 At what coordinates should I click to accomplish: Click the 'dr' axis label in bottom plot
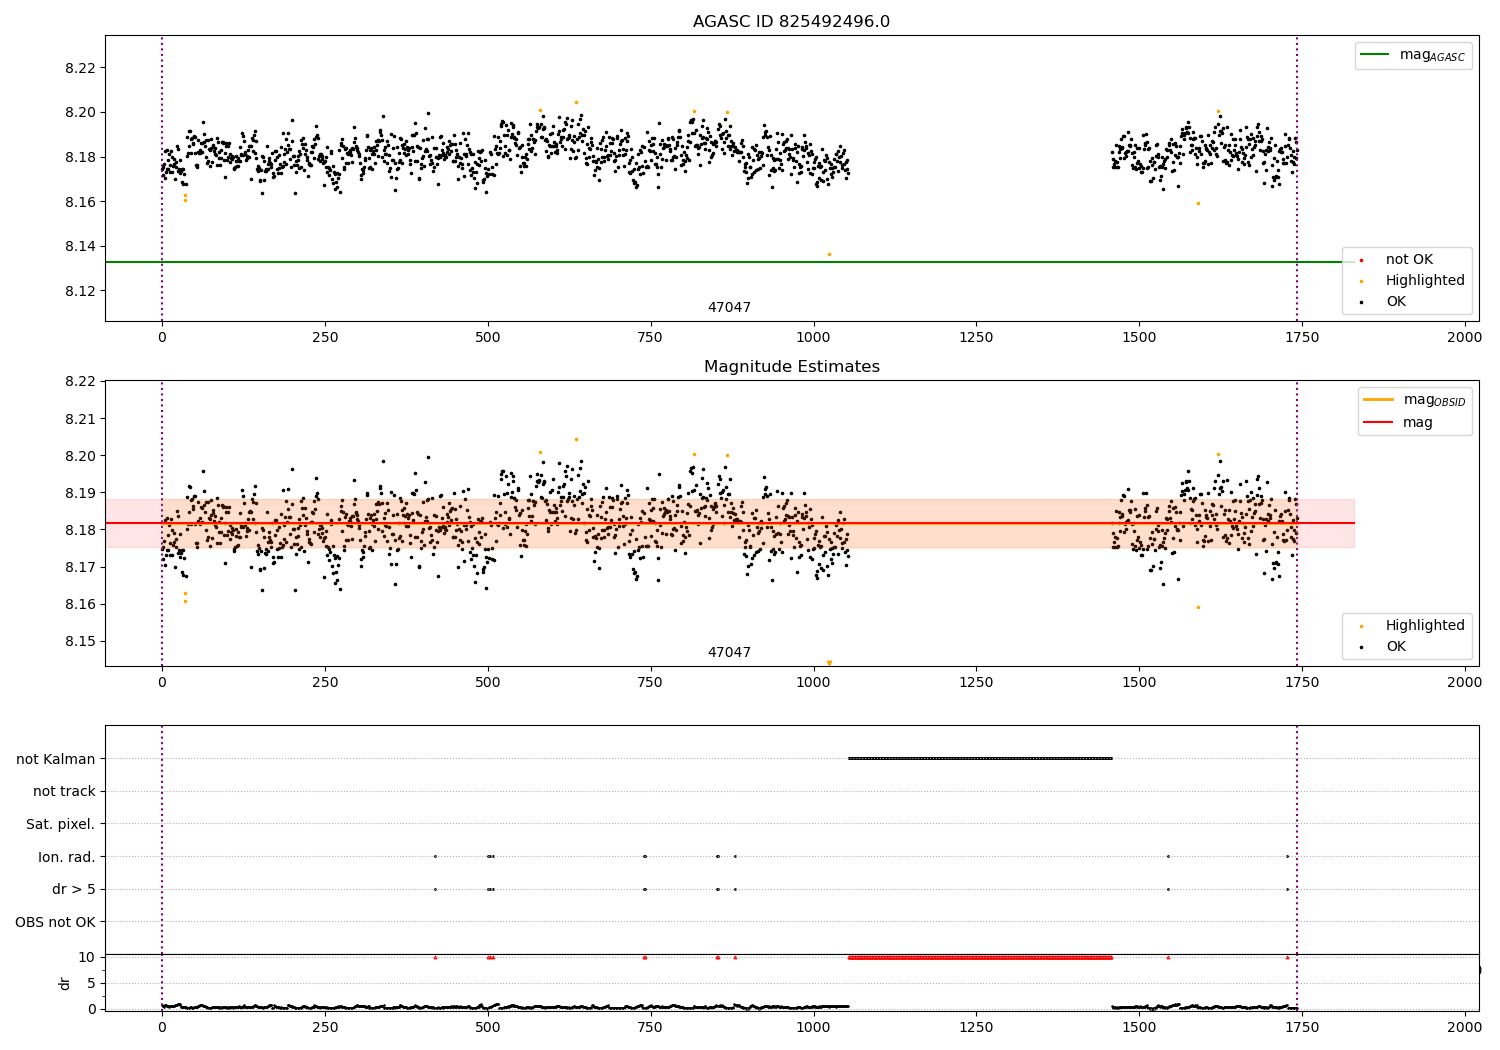65,983
